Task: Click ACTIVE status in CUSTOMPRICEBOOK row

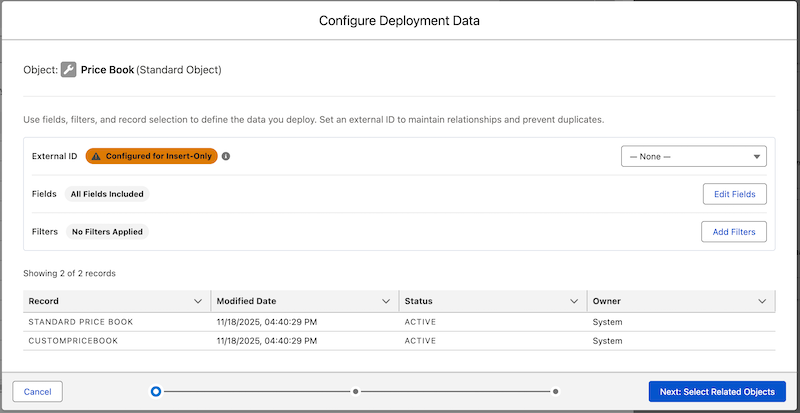Action: click(420, 341)
